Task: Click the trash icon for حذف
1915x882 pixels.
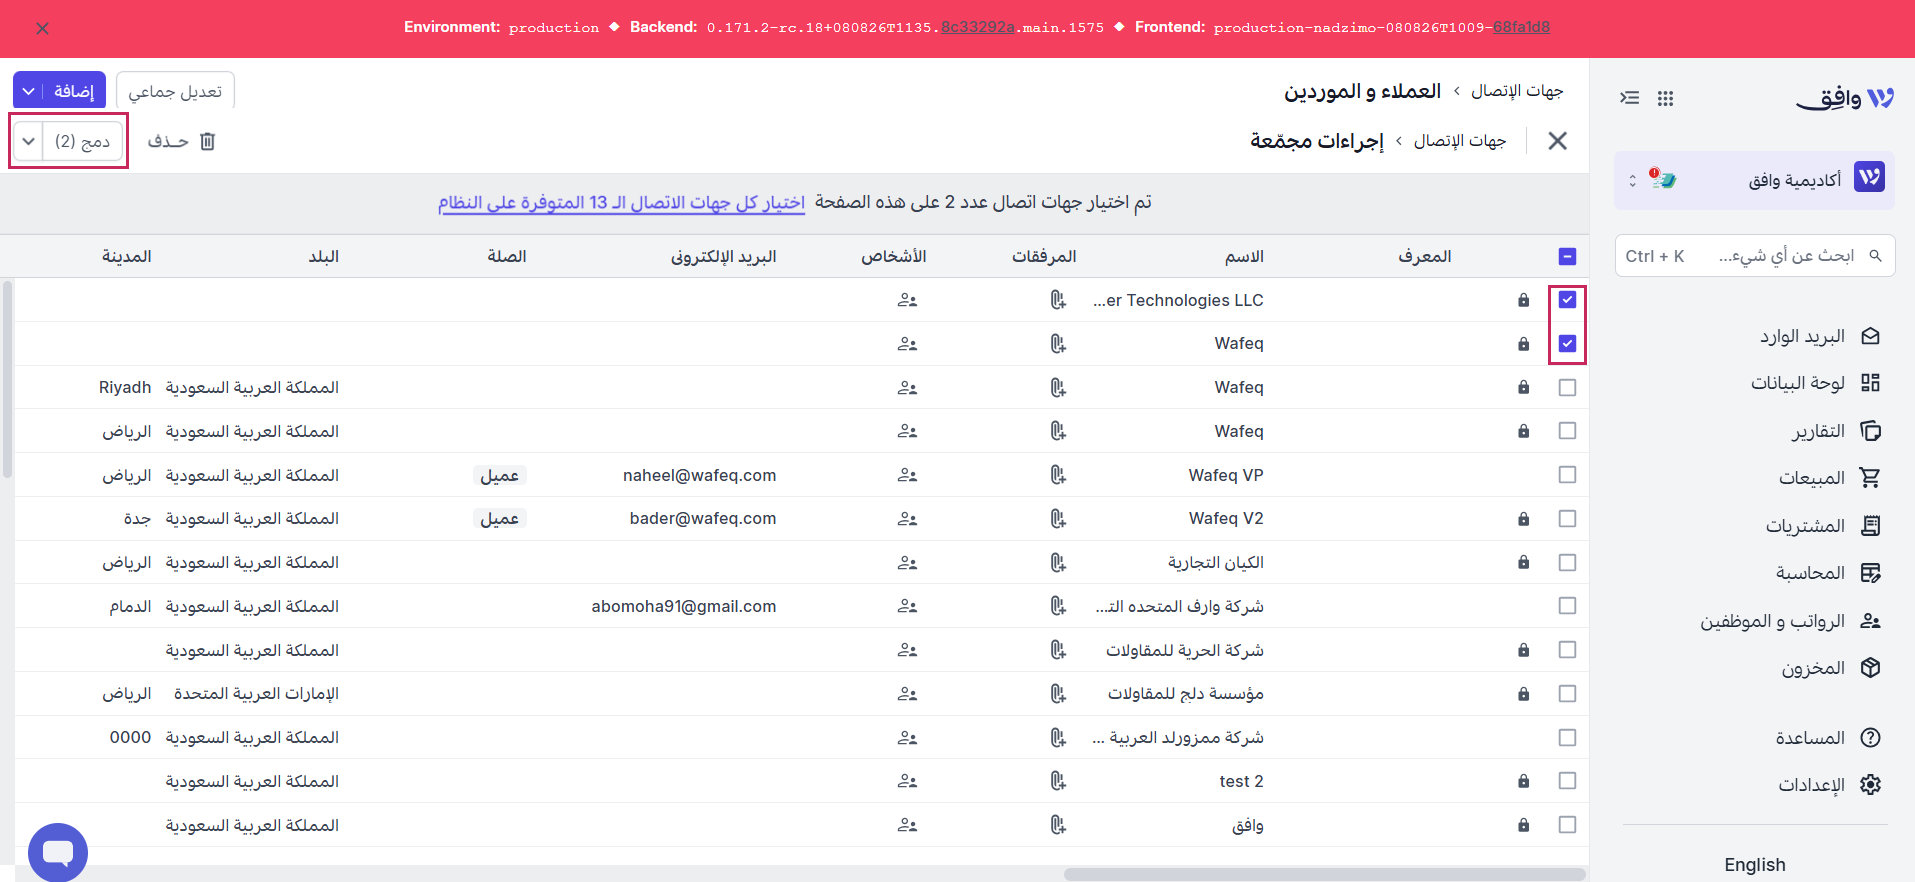Action: point(207,141)
